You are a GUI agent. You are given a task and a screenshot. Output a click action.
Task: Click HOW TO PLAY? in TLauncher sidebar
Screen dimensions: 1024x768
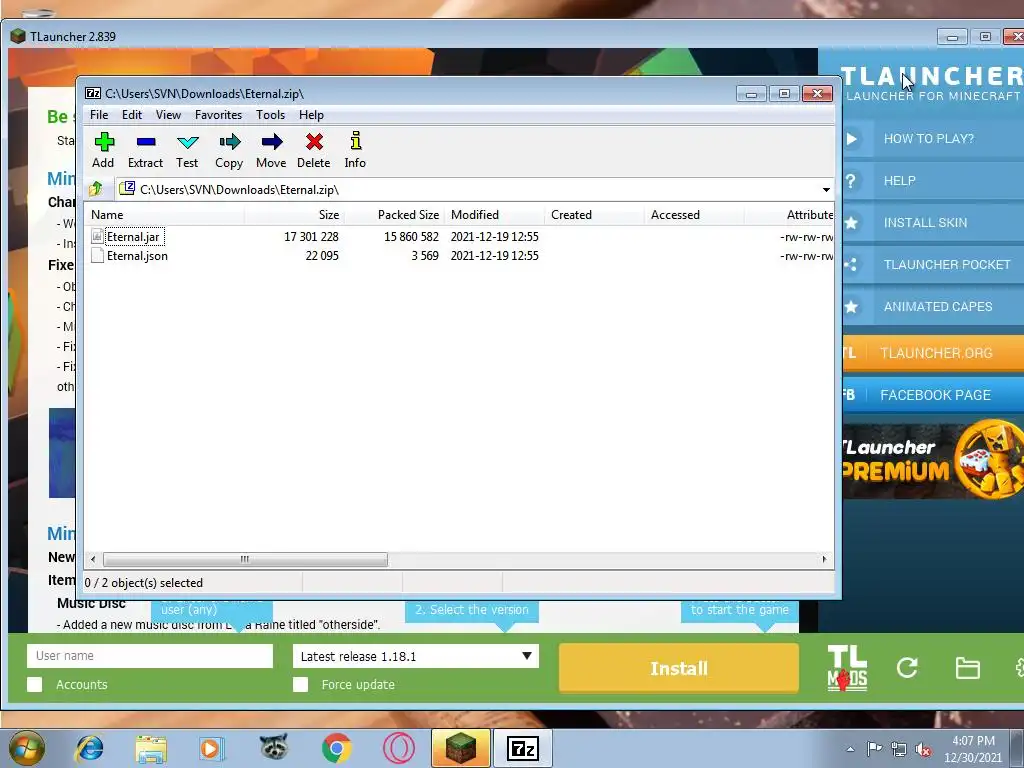933,138
